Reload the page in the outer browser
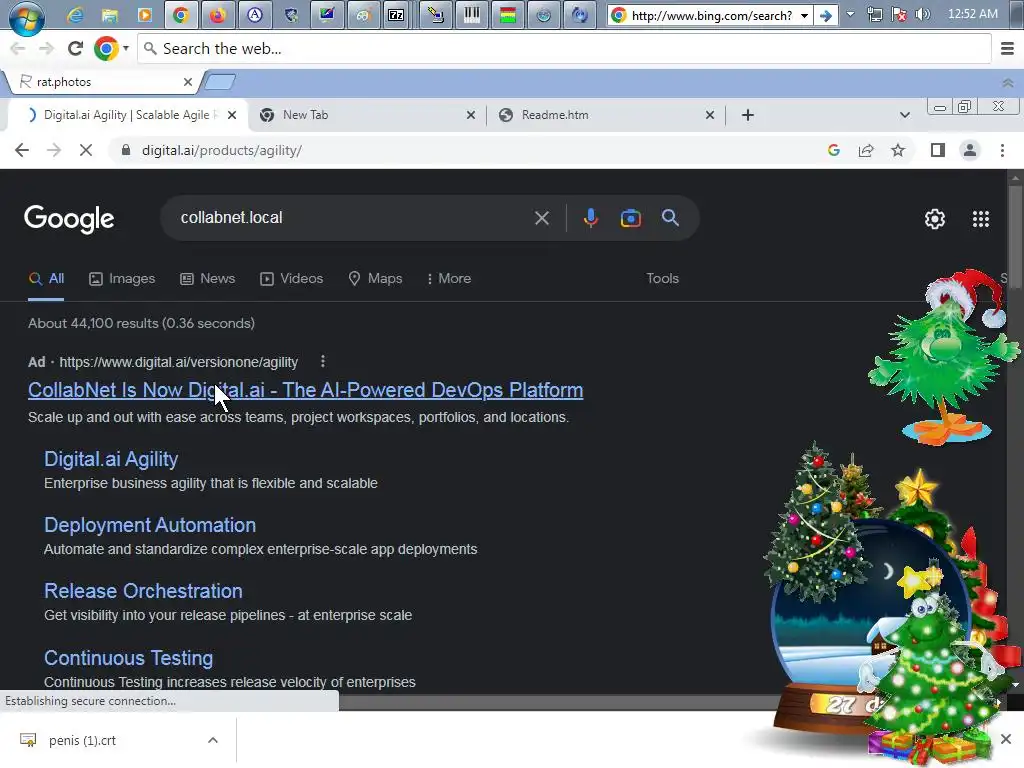The height and width of the screenshot is (768, 1024). [x=76, y=48]
